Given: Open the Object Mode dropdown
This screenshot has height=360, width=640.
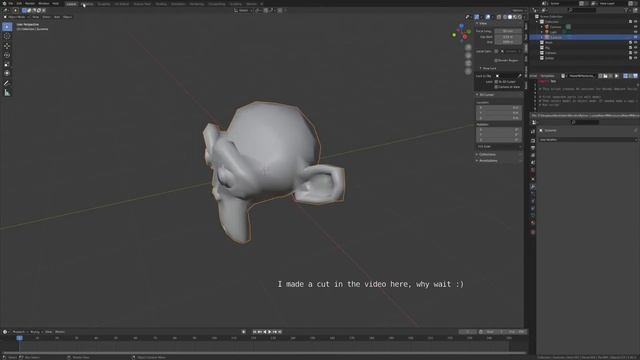Looking at the screenshot, I should (16, 17).
